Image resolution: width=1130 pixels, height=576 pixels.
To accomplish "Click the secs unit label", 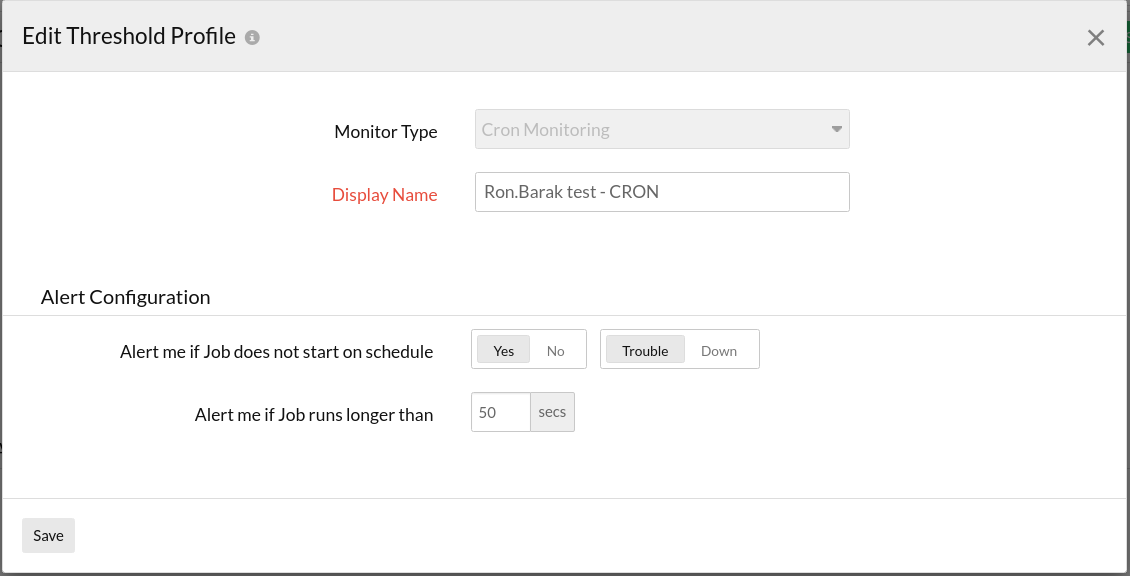I will [x=552, y=412].
